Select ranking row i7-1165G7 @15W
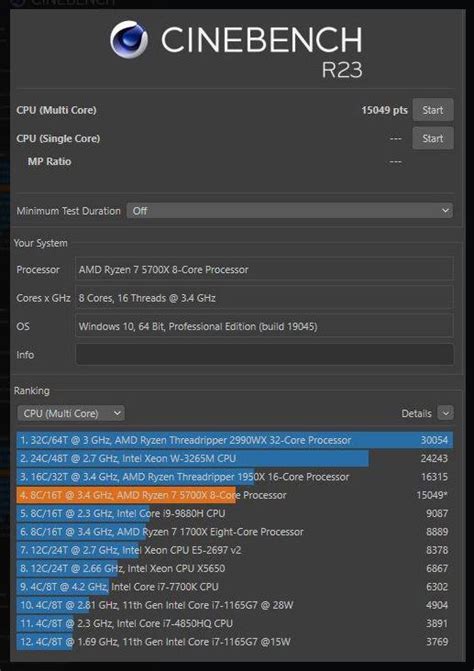Viewport: 474px width, 671px height. click(x=235, y=641)
